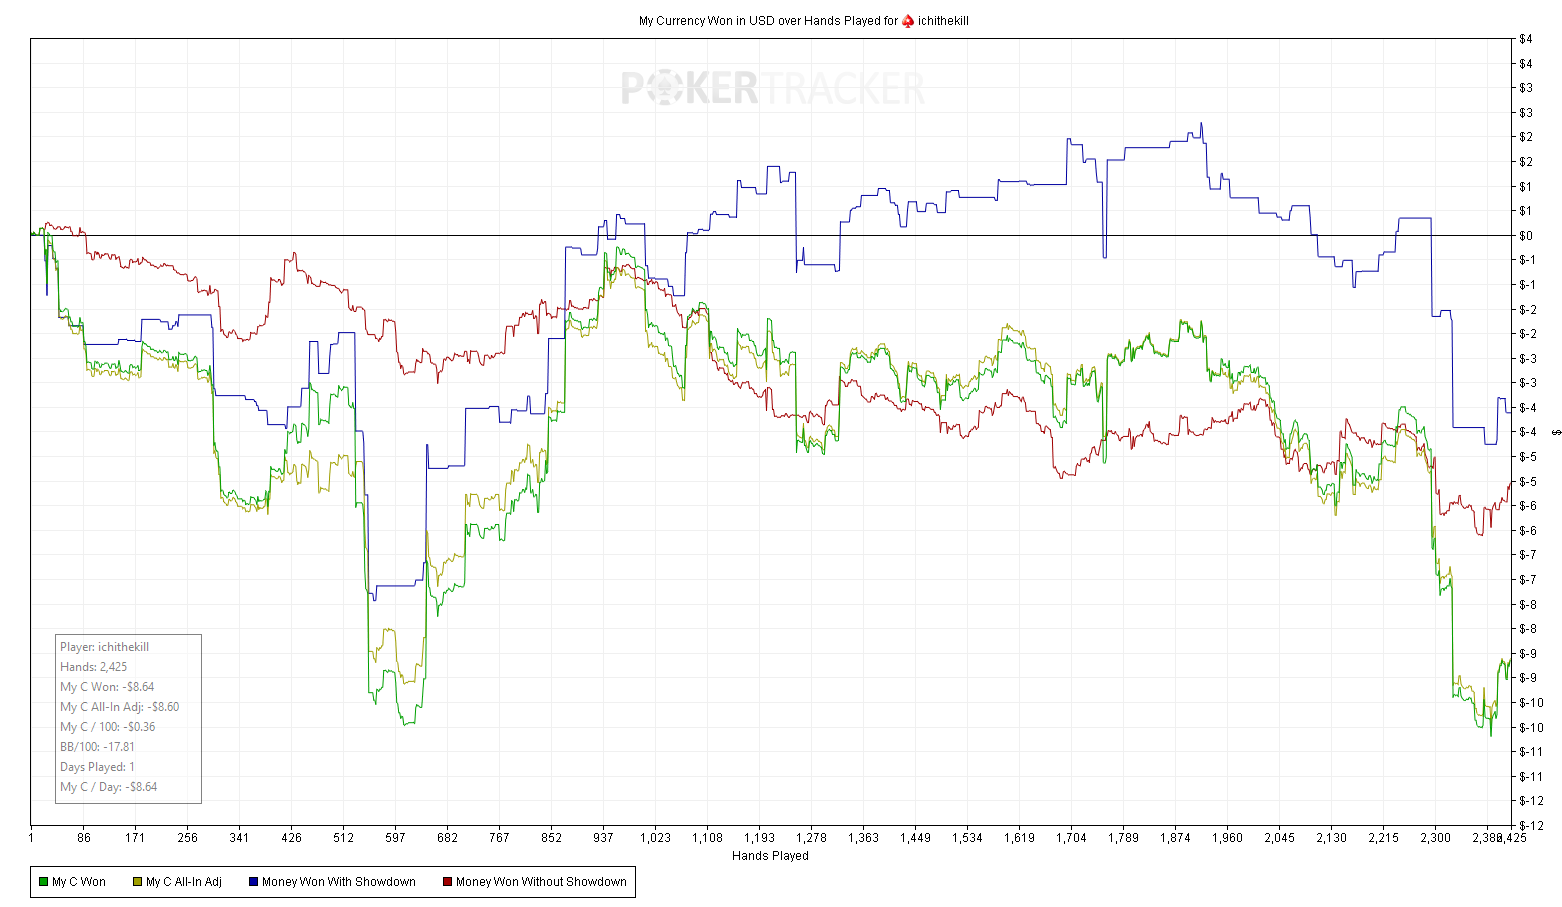The width and height of the screenshot is (1562, 907).
Task: Click 'My C / 100: -$0.36' stat line
Action: coord(108,727)
